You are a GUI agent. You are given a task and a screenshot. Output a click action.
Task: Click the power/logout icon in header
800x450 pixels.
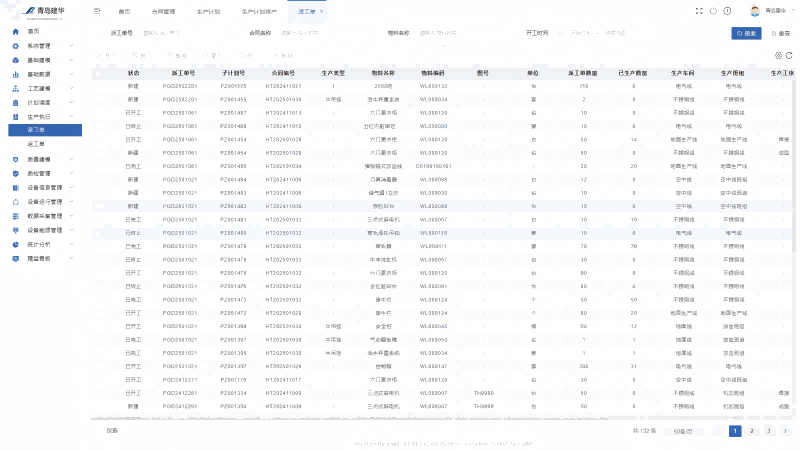pyautogui.click(x=712, y=10)
